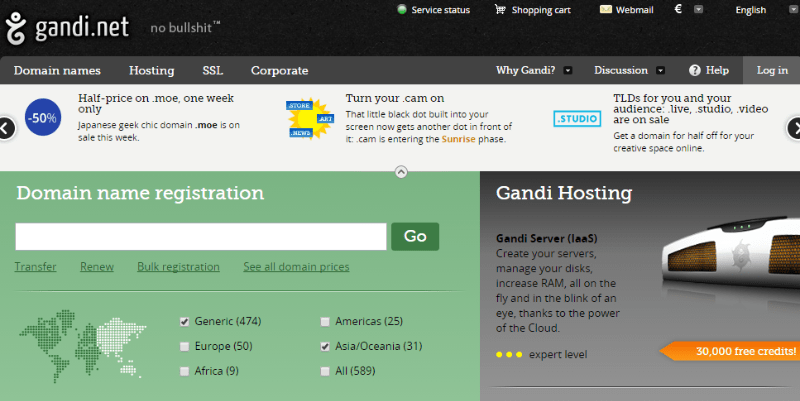The image size is (800, 401).
Task: Follow the Renew link
Action: pos(97,267)
